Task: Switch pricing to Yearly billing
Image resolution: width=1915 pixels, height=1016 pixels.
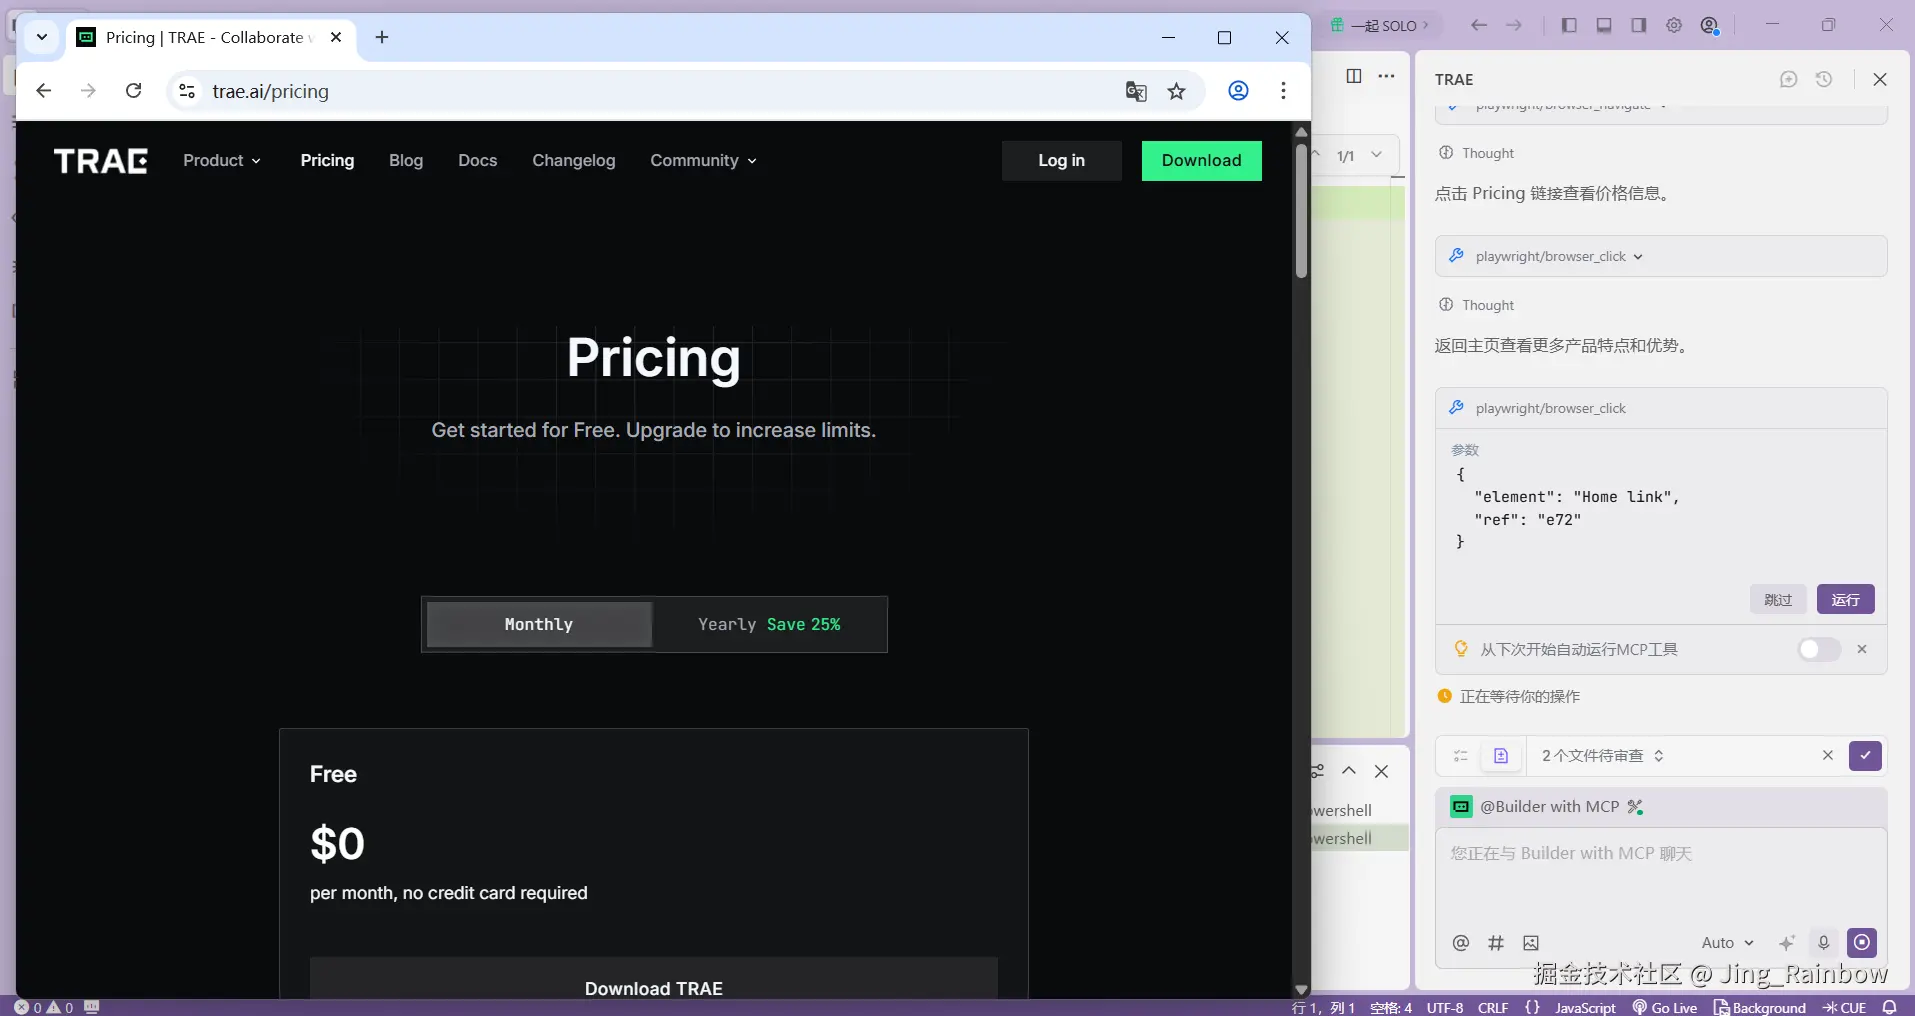Action: (x=768, y=625)
